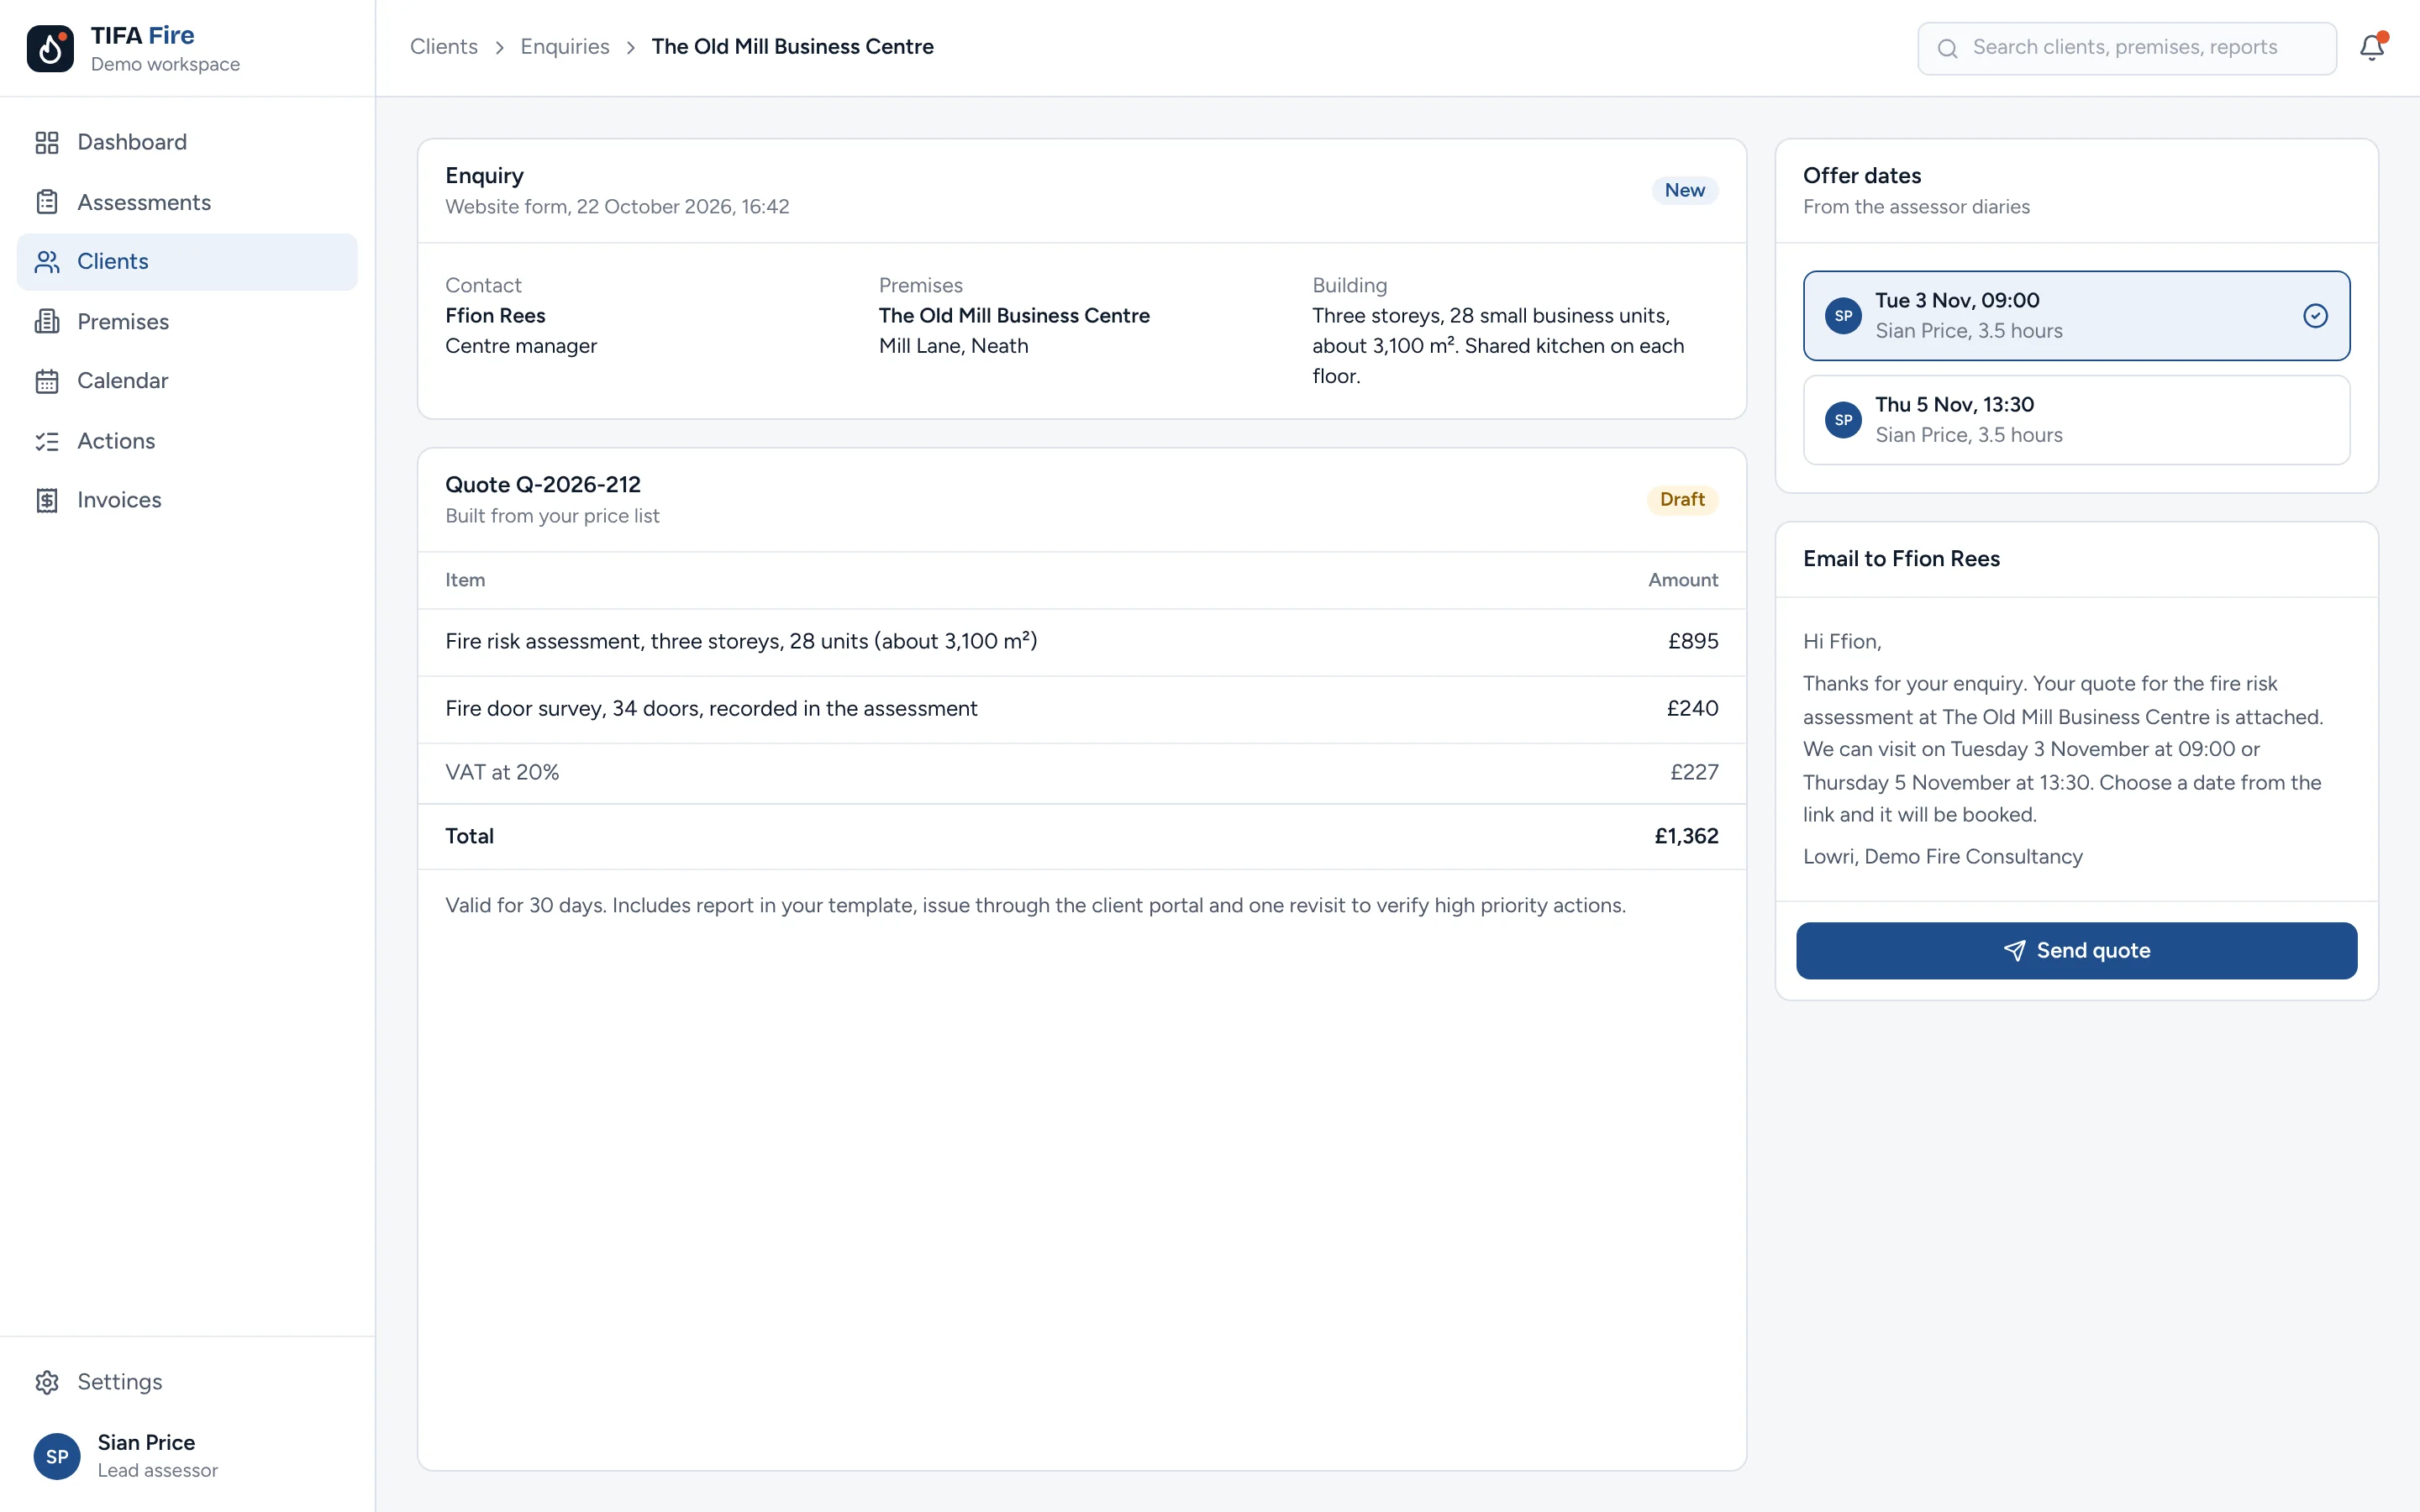This screenshot has width=2420, height=1512.
Task: Open Settings in the sidebar
Action: click(187, 1382)
